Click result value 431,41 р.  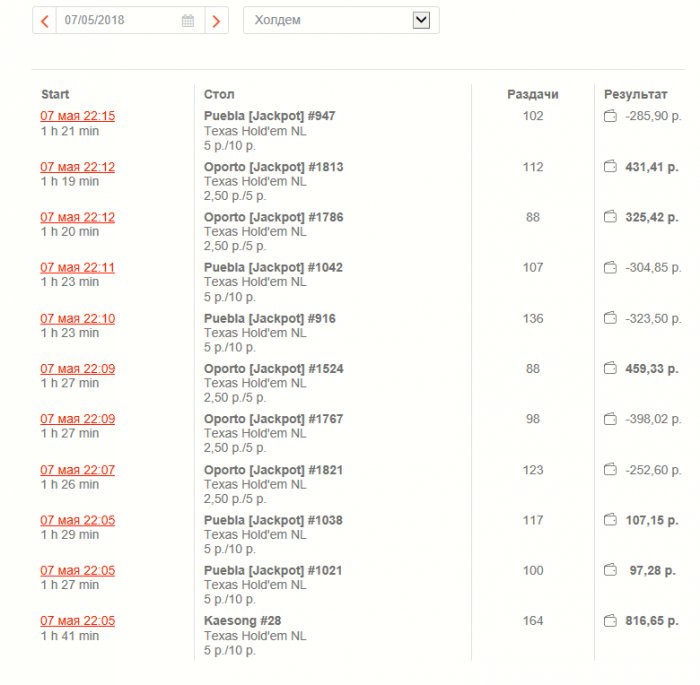[652, 167]
